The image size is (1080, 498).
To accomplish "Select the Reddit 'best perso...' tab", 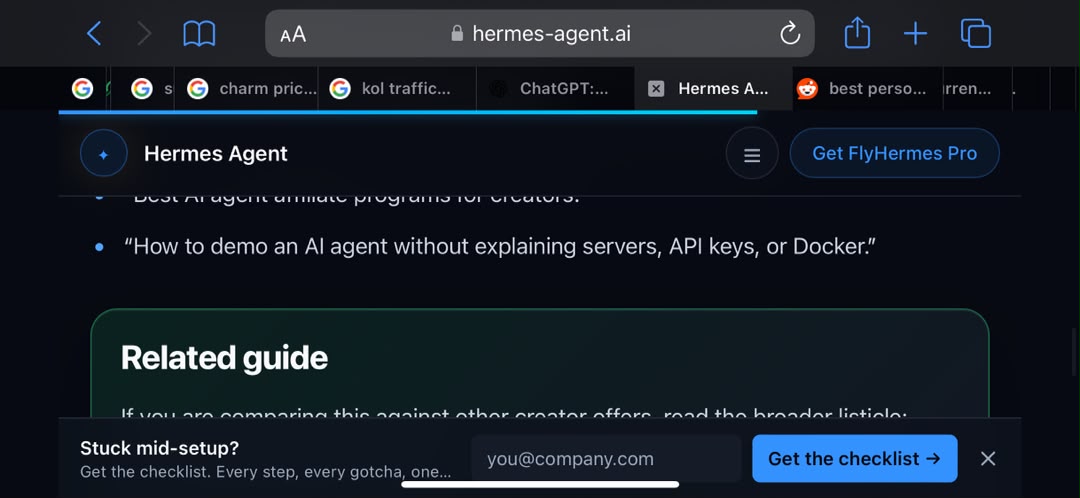I will pos(867,89).
